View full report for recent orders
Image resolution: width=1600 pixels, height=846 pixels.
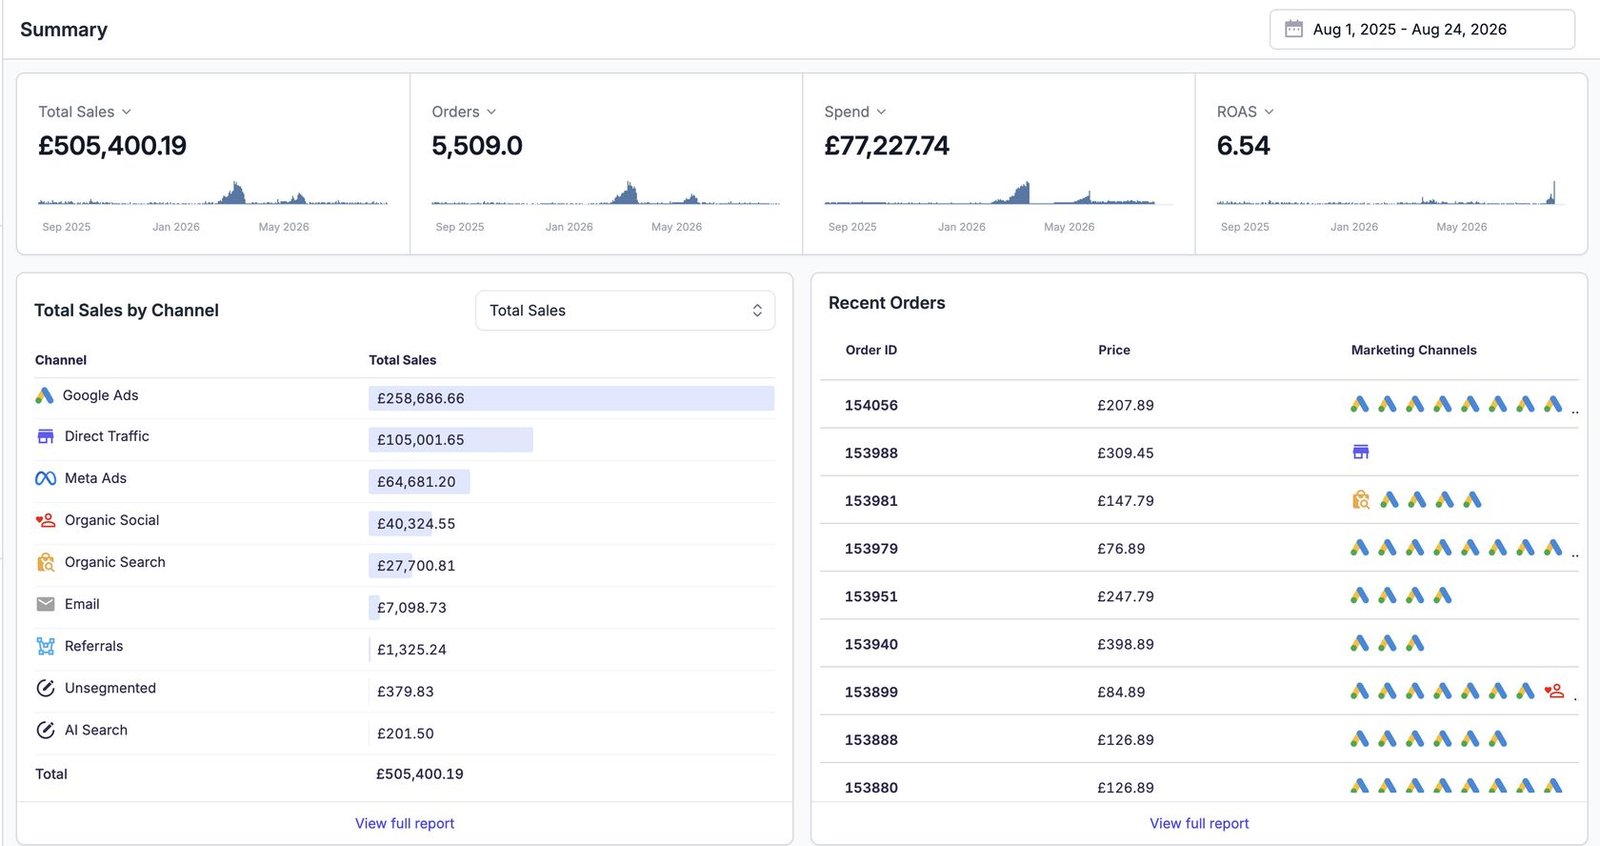pos(1199,824)
